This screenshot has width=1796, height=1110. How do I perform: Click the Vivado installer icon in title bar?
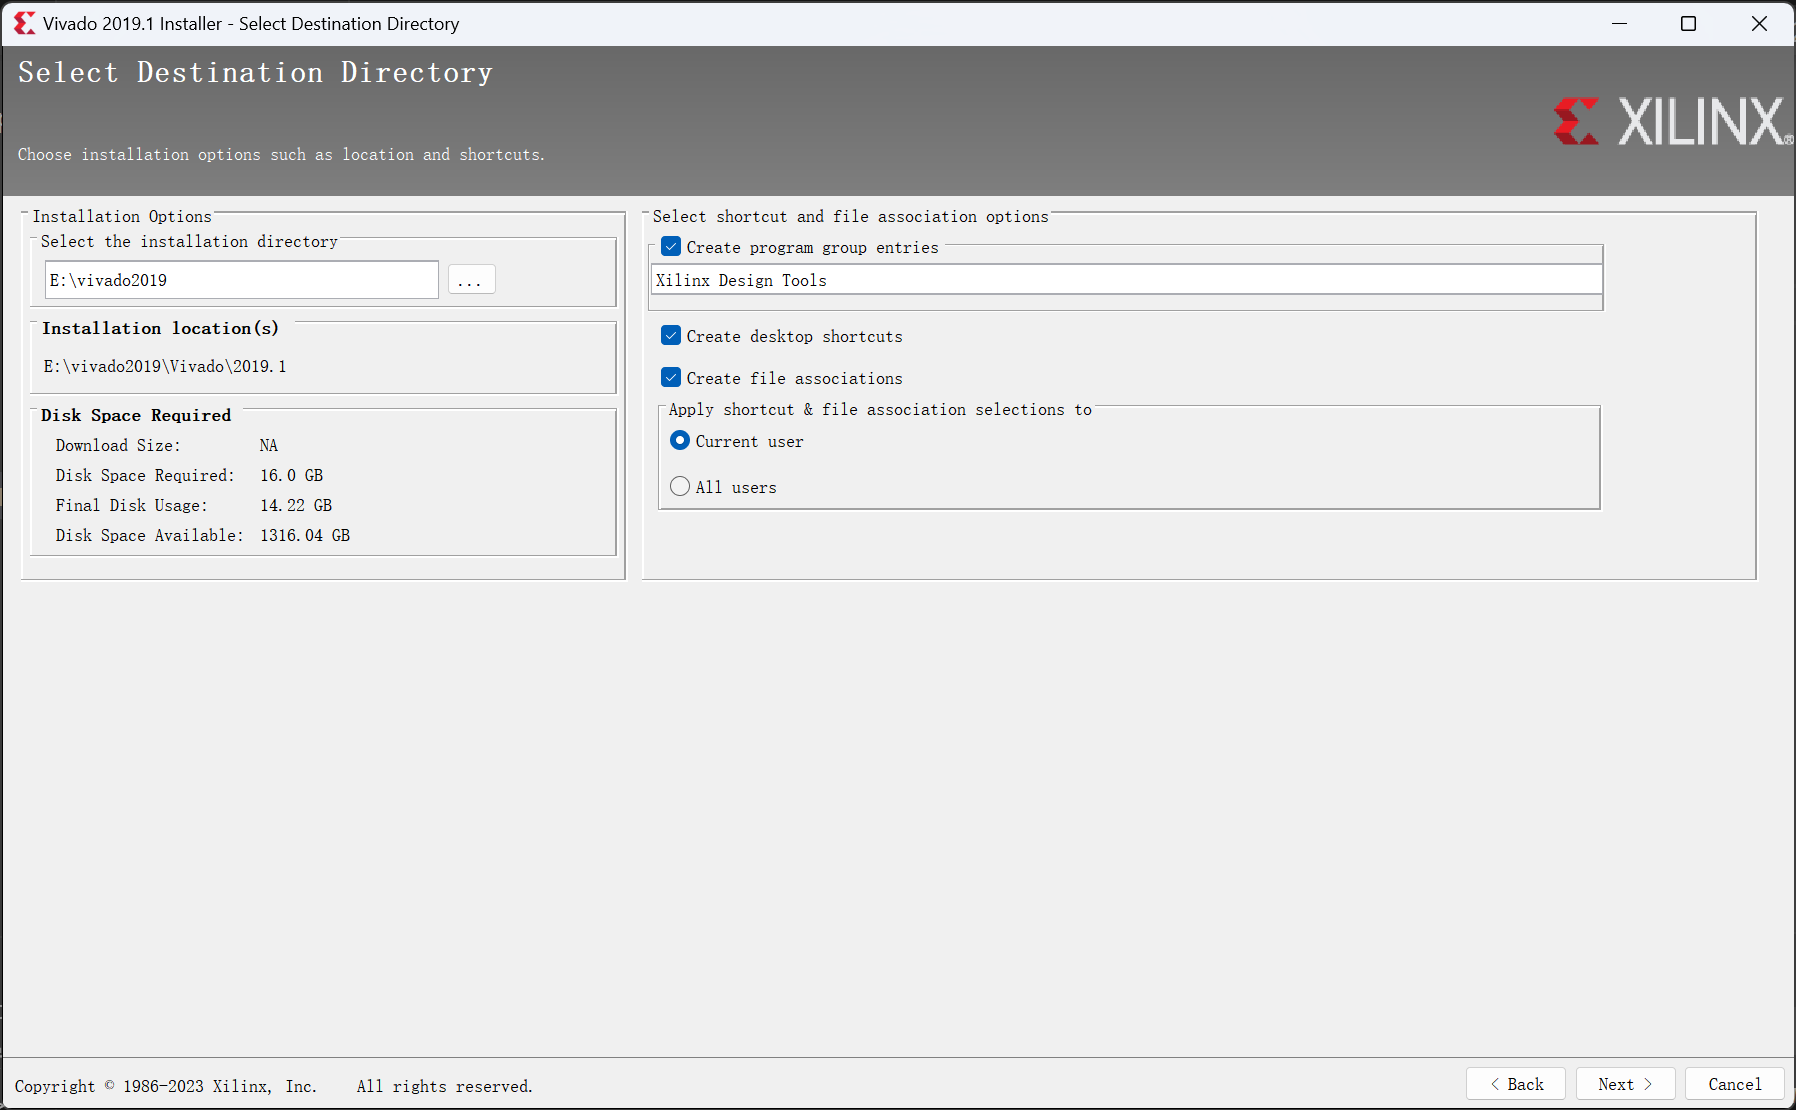[x=24, y=23]
